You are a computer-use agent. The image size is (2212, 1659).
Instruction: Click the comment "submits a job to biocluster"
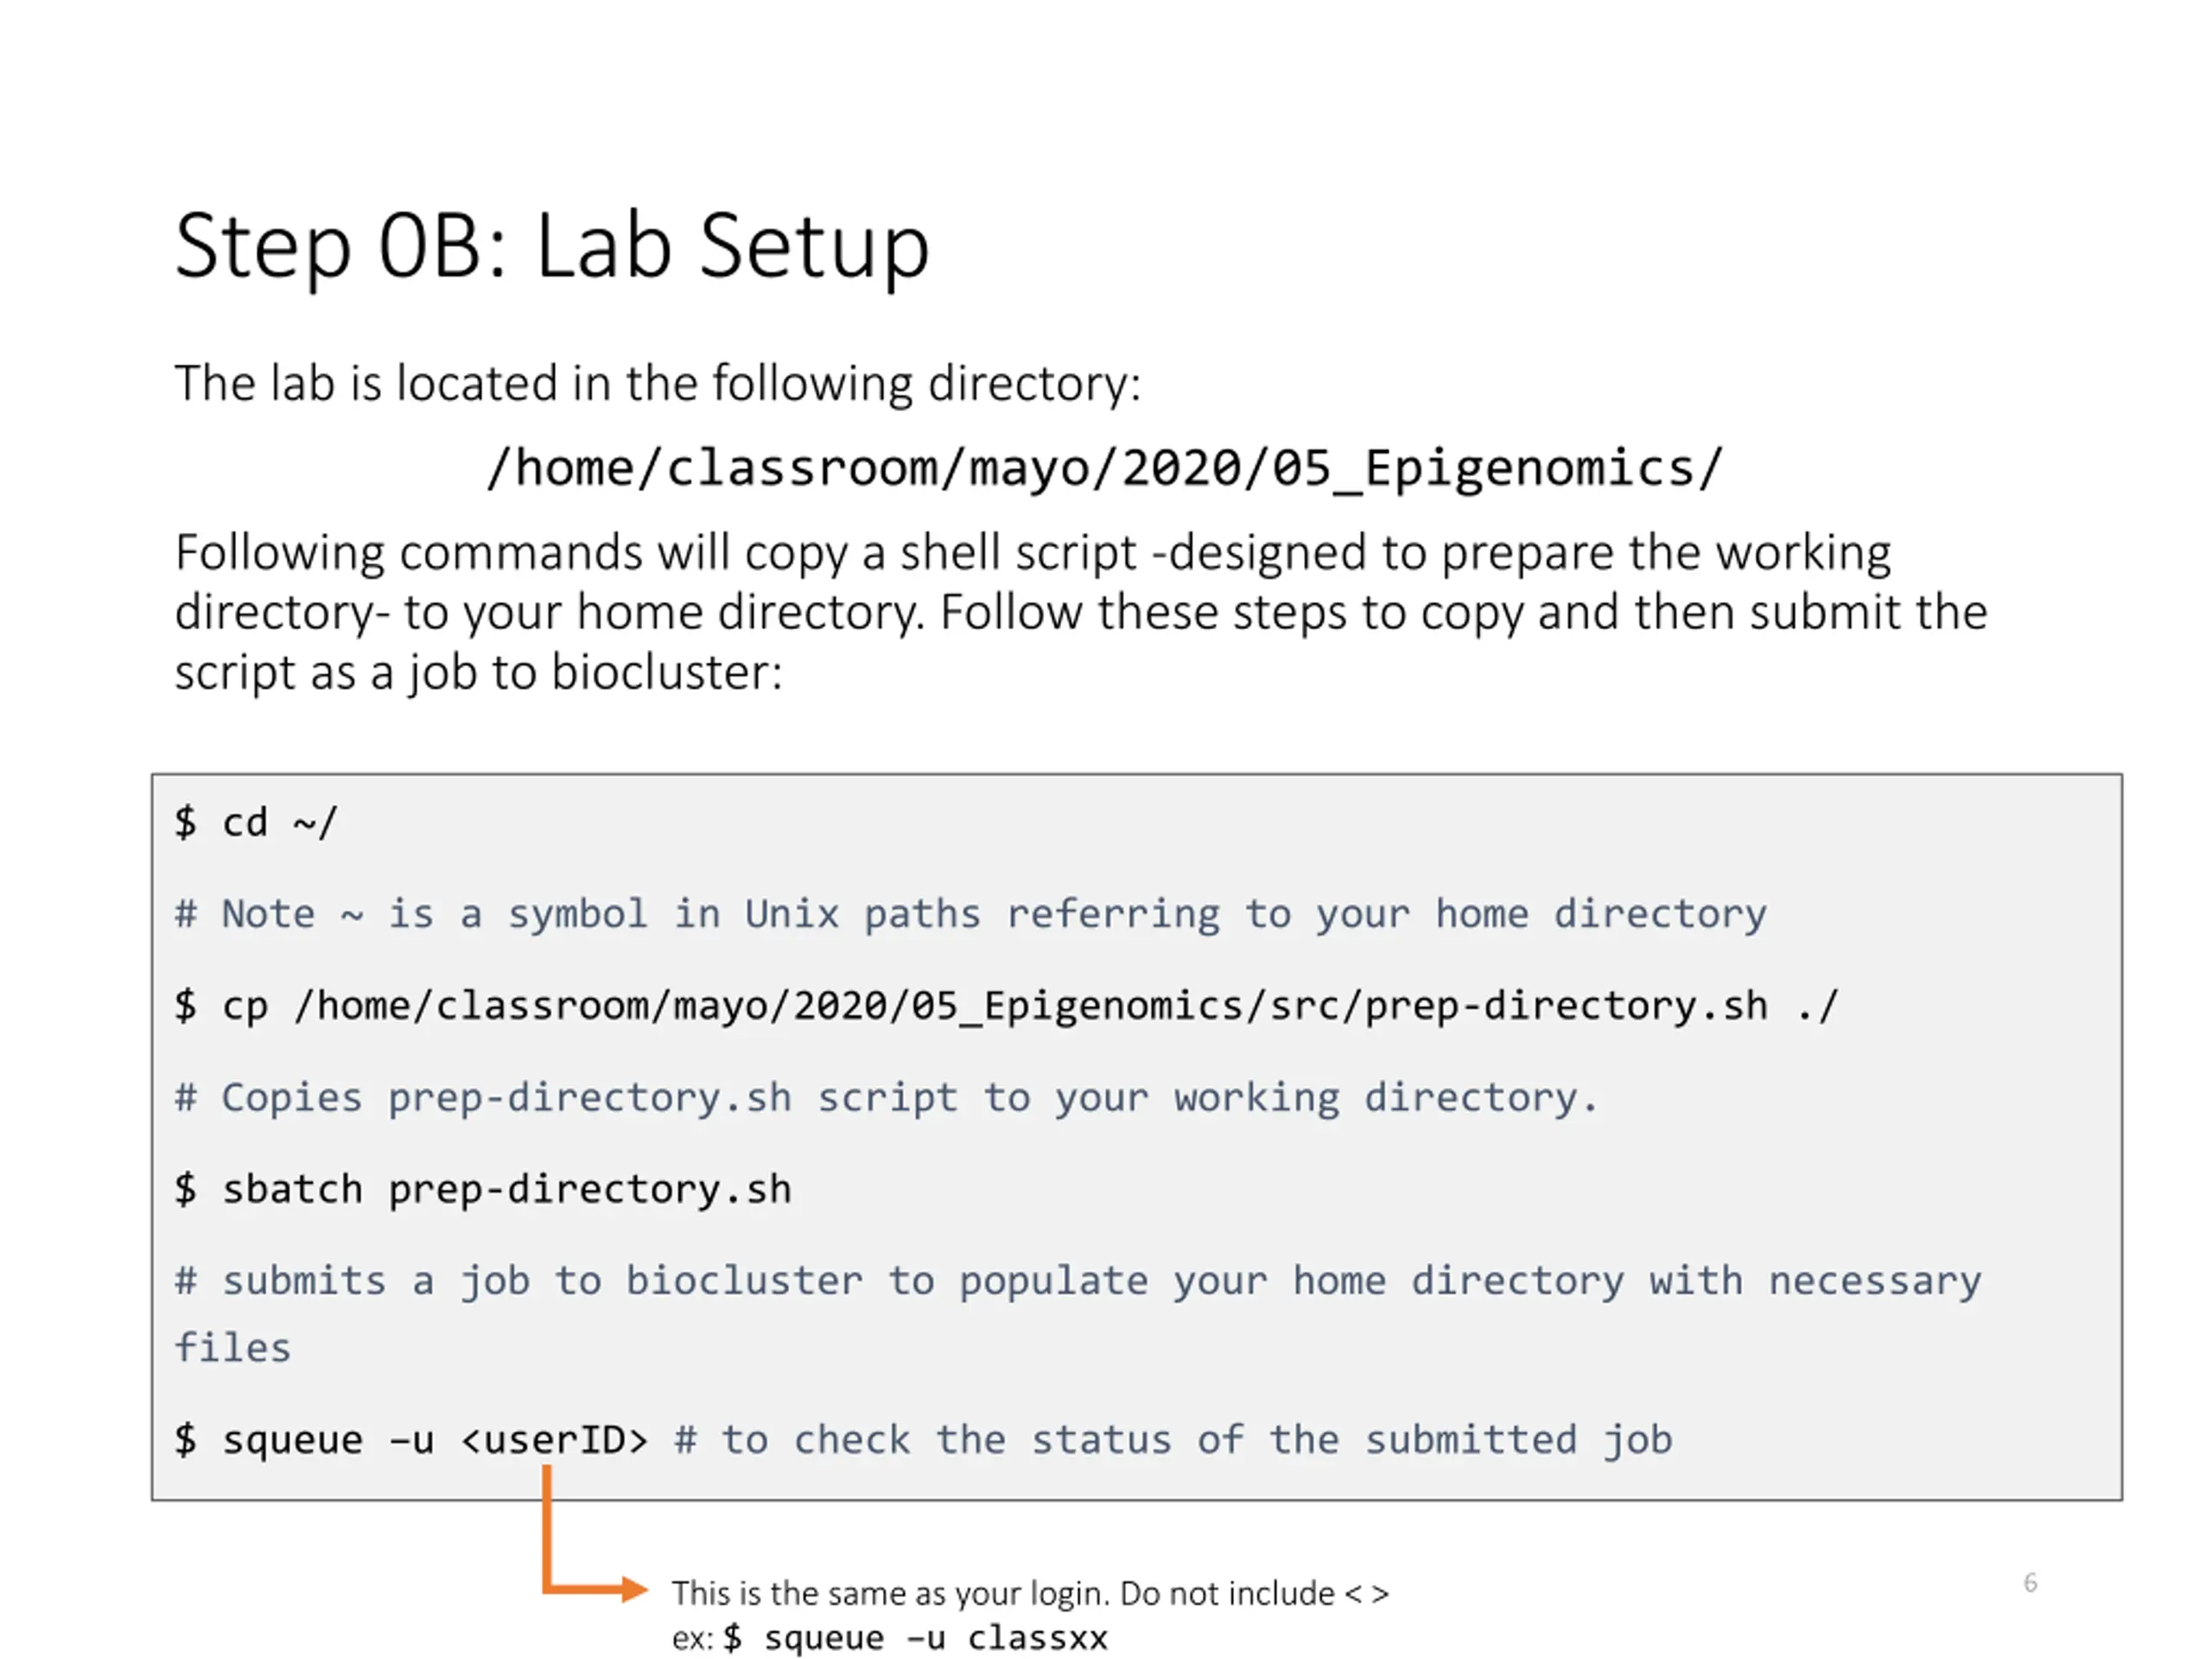pyautogui.click(x=1077, y=1281)
